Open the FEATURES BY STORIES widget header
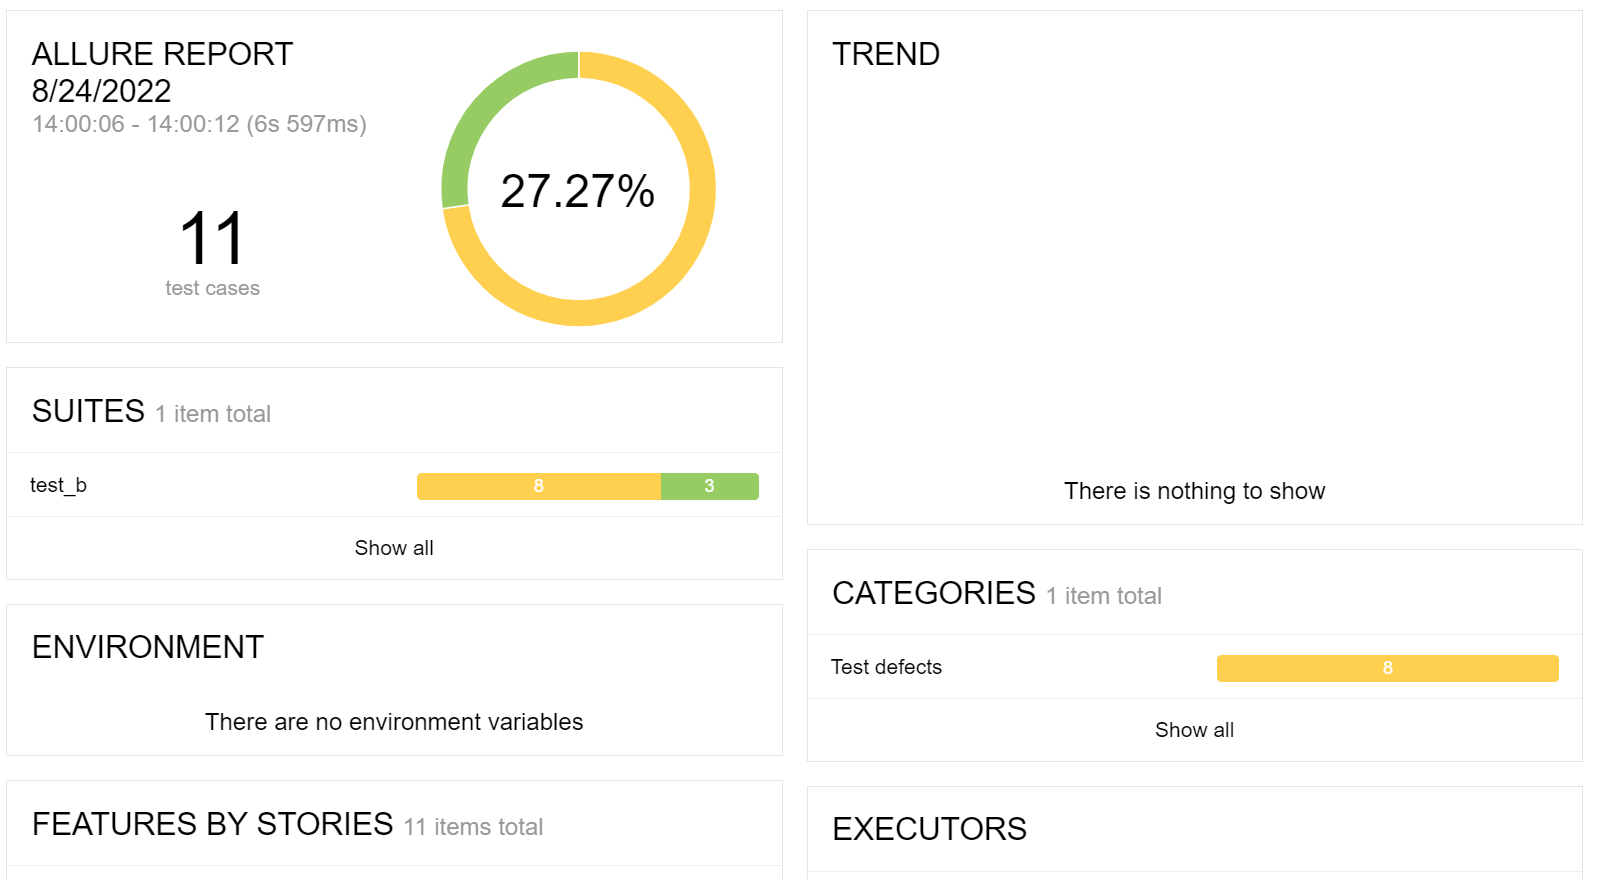 point(211,824)
